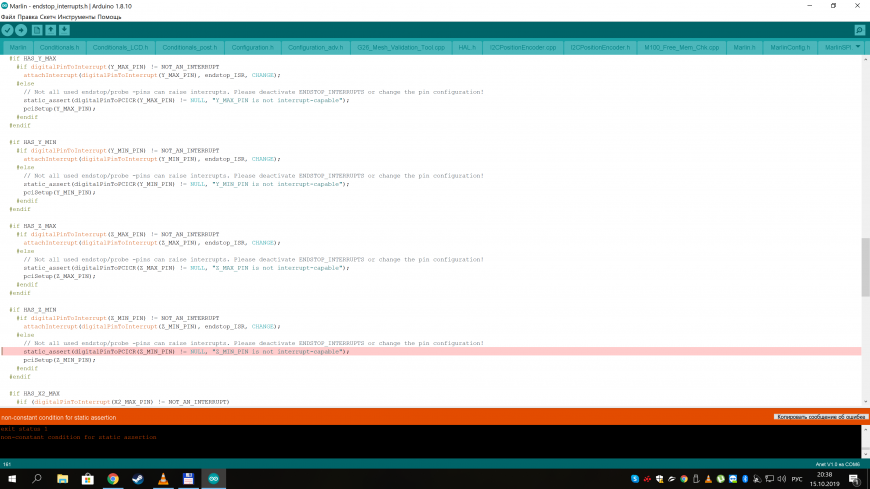Open the Serial Monitor magnifier icon

859,30
